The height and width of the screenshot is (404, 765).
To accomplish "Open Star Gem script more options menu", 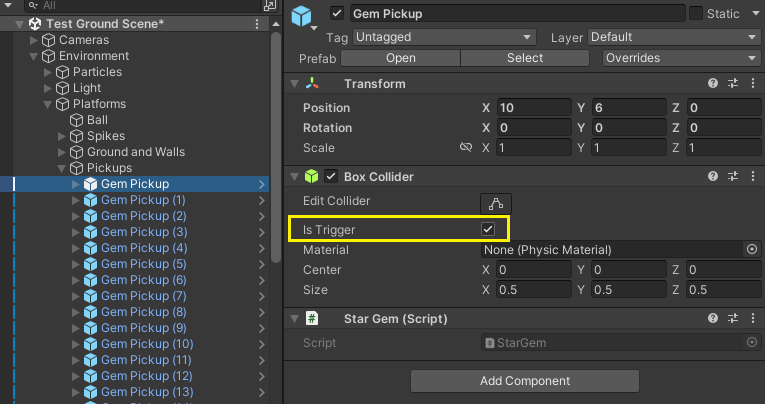I will (x=753, y=319).
